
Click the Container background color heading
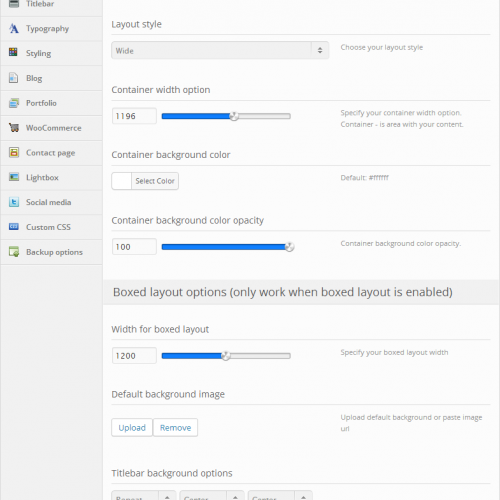[171, 155]
